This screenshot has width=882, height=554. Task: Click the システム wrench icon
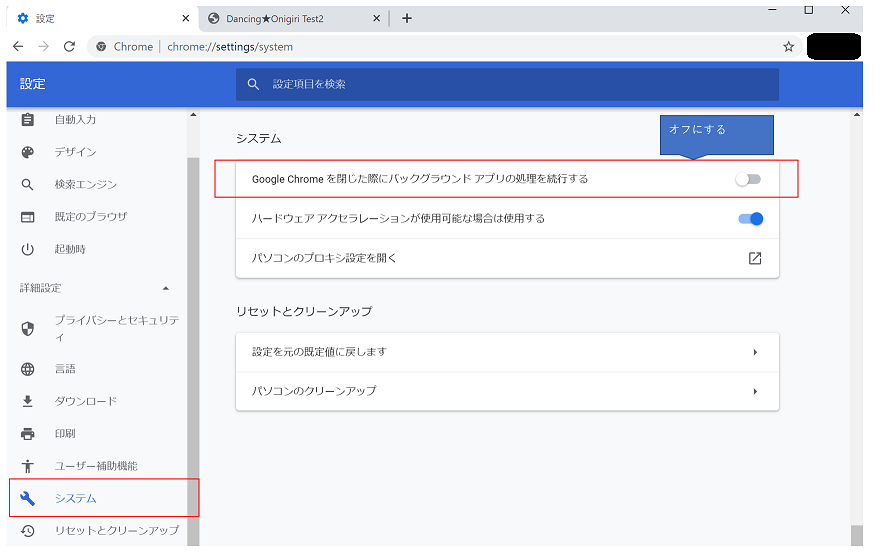point(28,498)
